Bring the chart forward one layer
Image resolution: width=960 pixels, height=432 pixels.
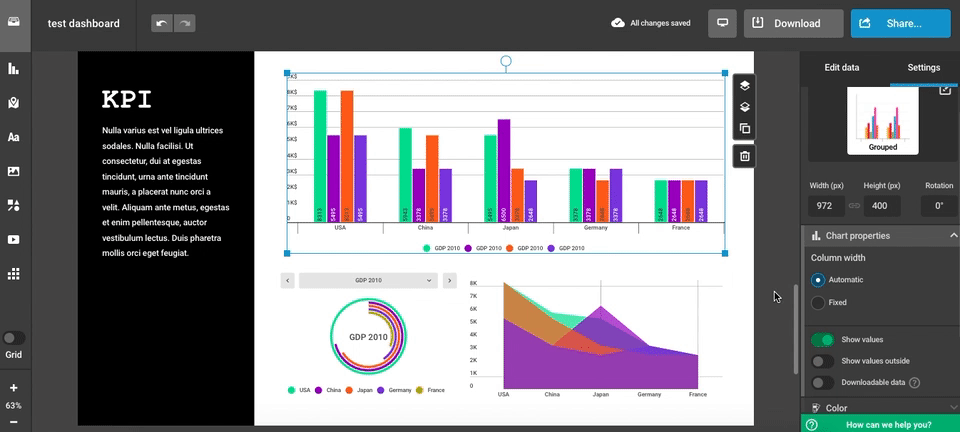(x=745, y=86)
